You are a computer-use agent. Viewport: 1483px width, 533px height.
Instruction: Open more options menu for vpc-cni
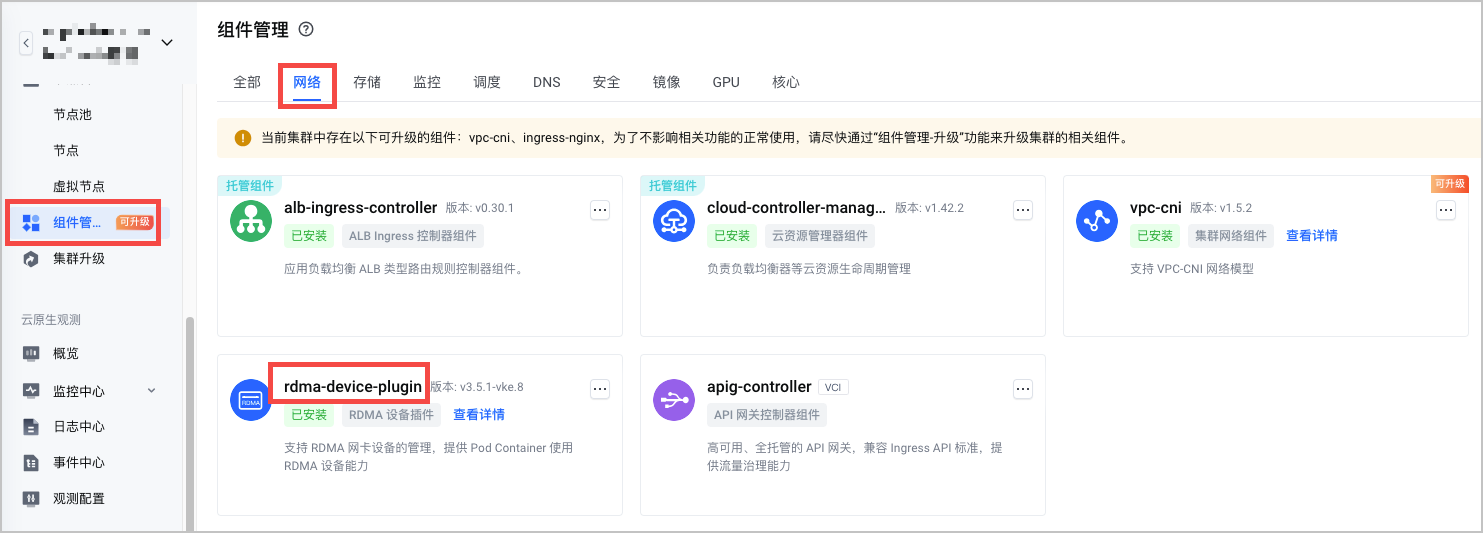tap(1446, 210)
